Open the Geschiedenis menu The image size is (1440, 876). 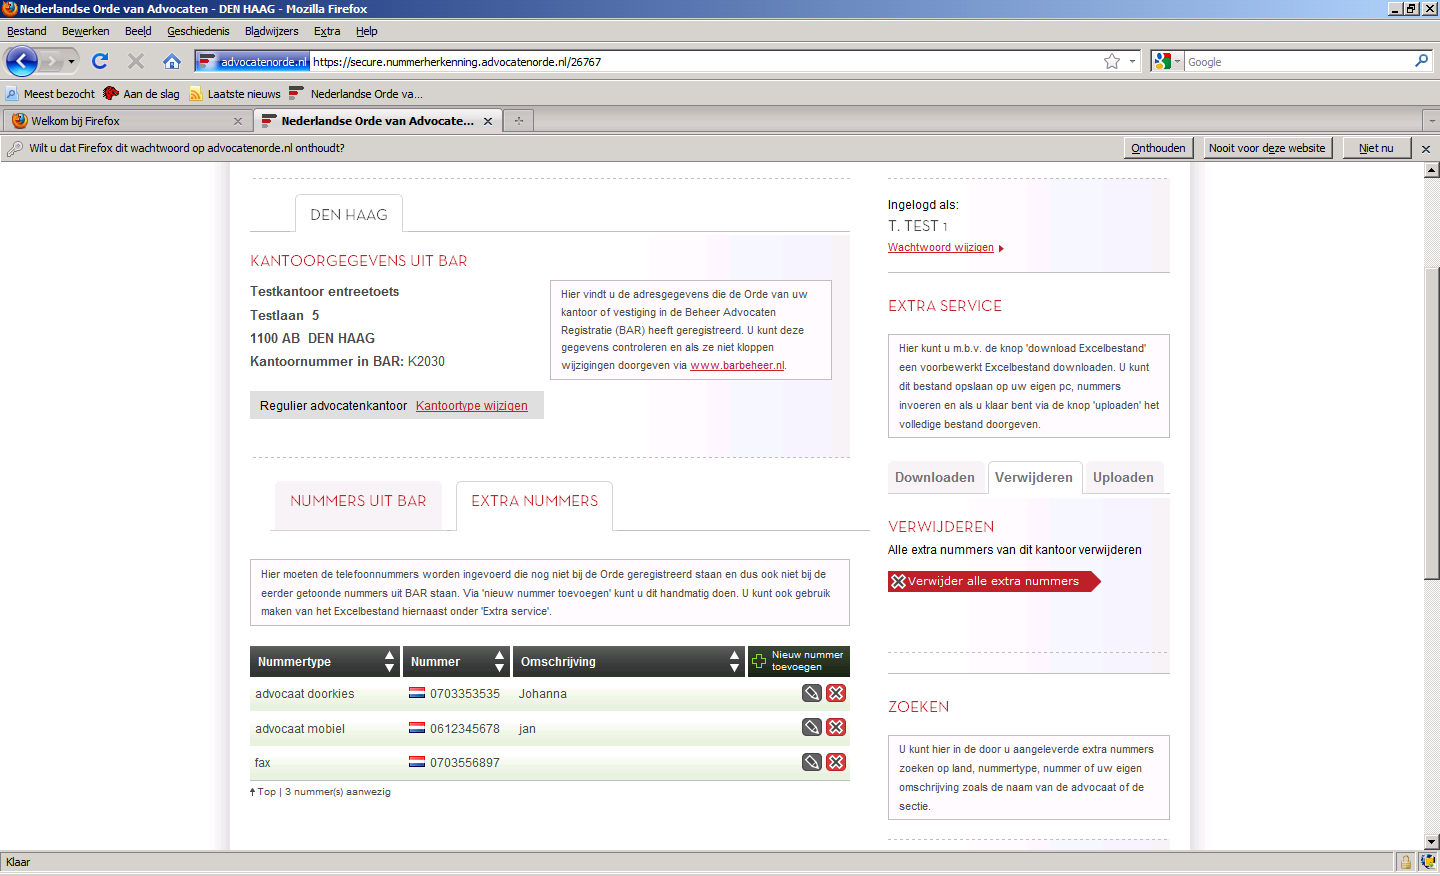(x=198, y=31)
